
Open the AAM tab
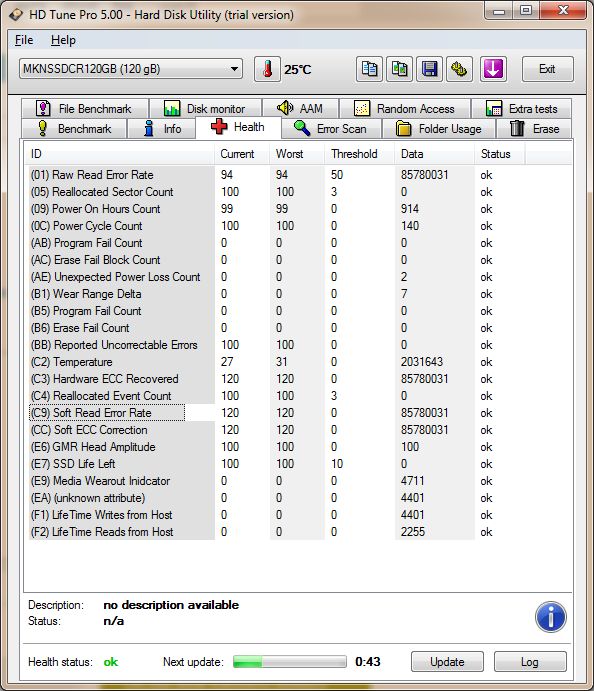301,108
